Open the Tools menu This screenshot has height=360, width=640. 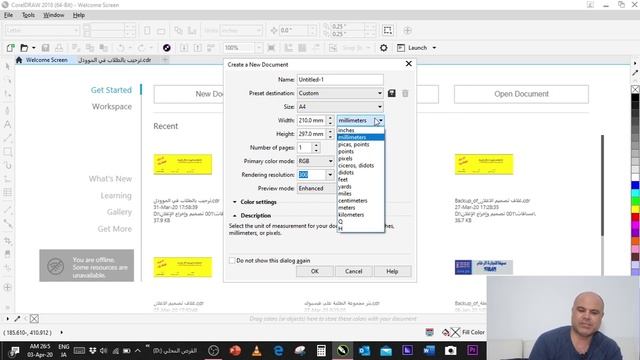tap(28, 15)
